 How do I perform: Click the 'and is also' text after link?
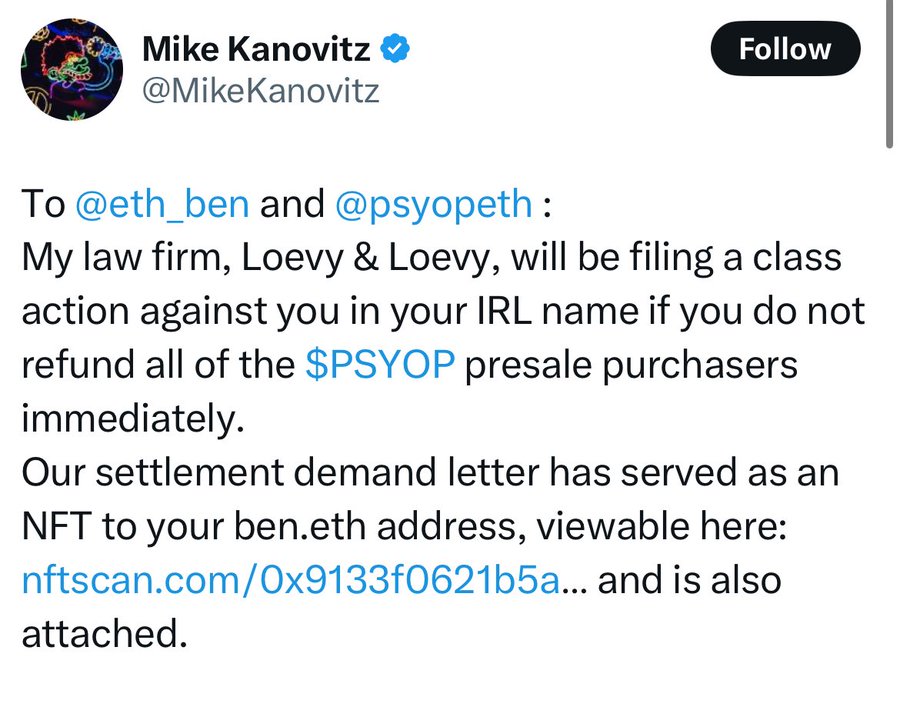click(x=689, y=580)
